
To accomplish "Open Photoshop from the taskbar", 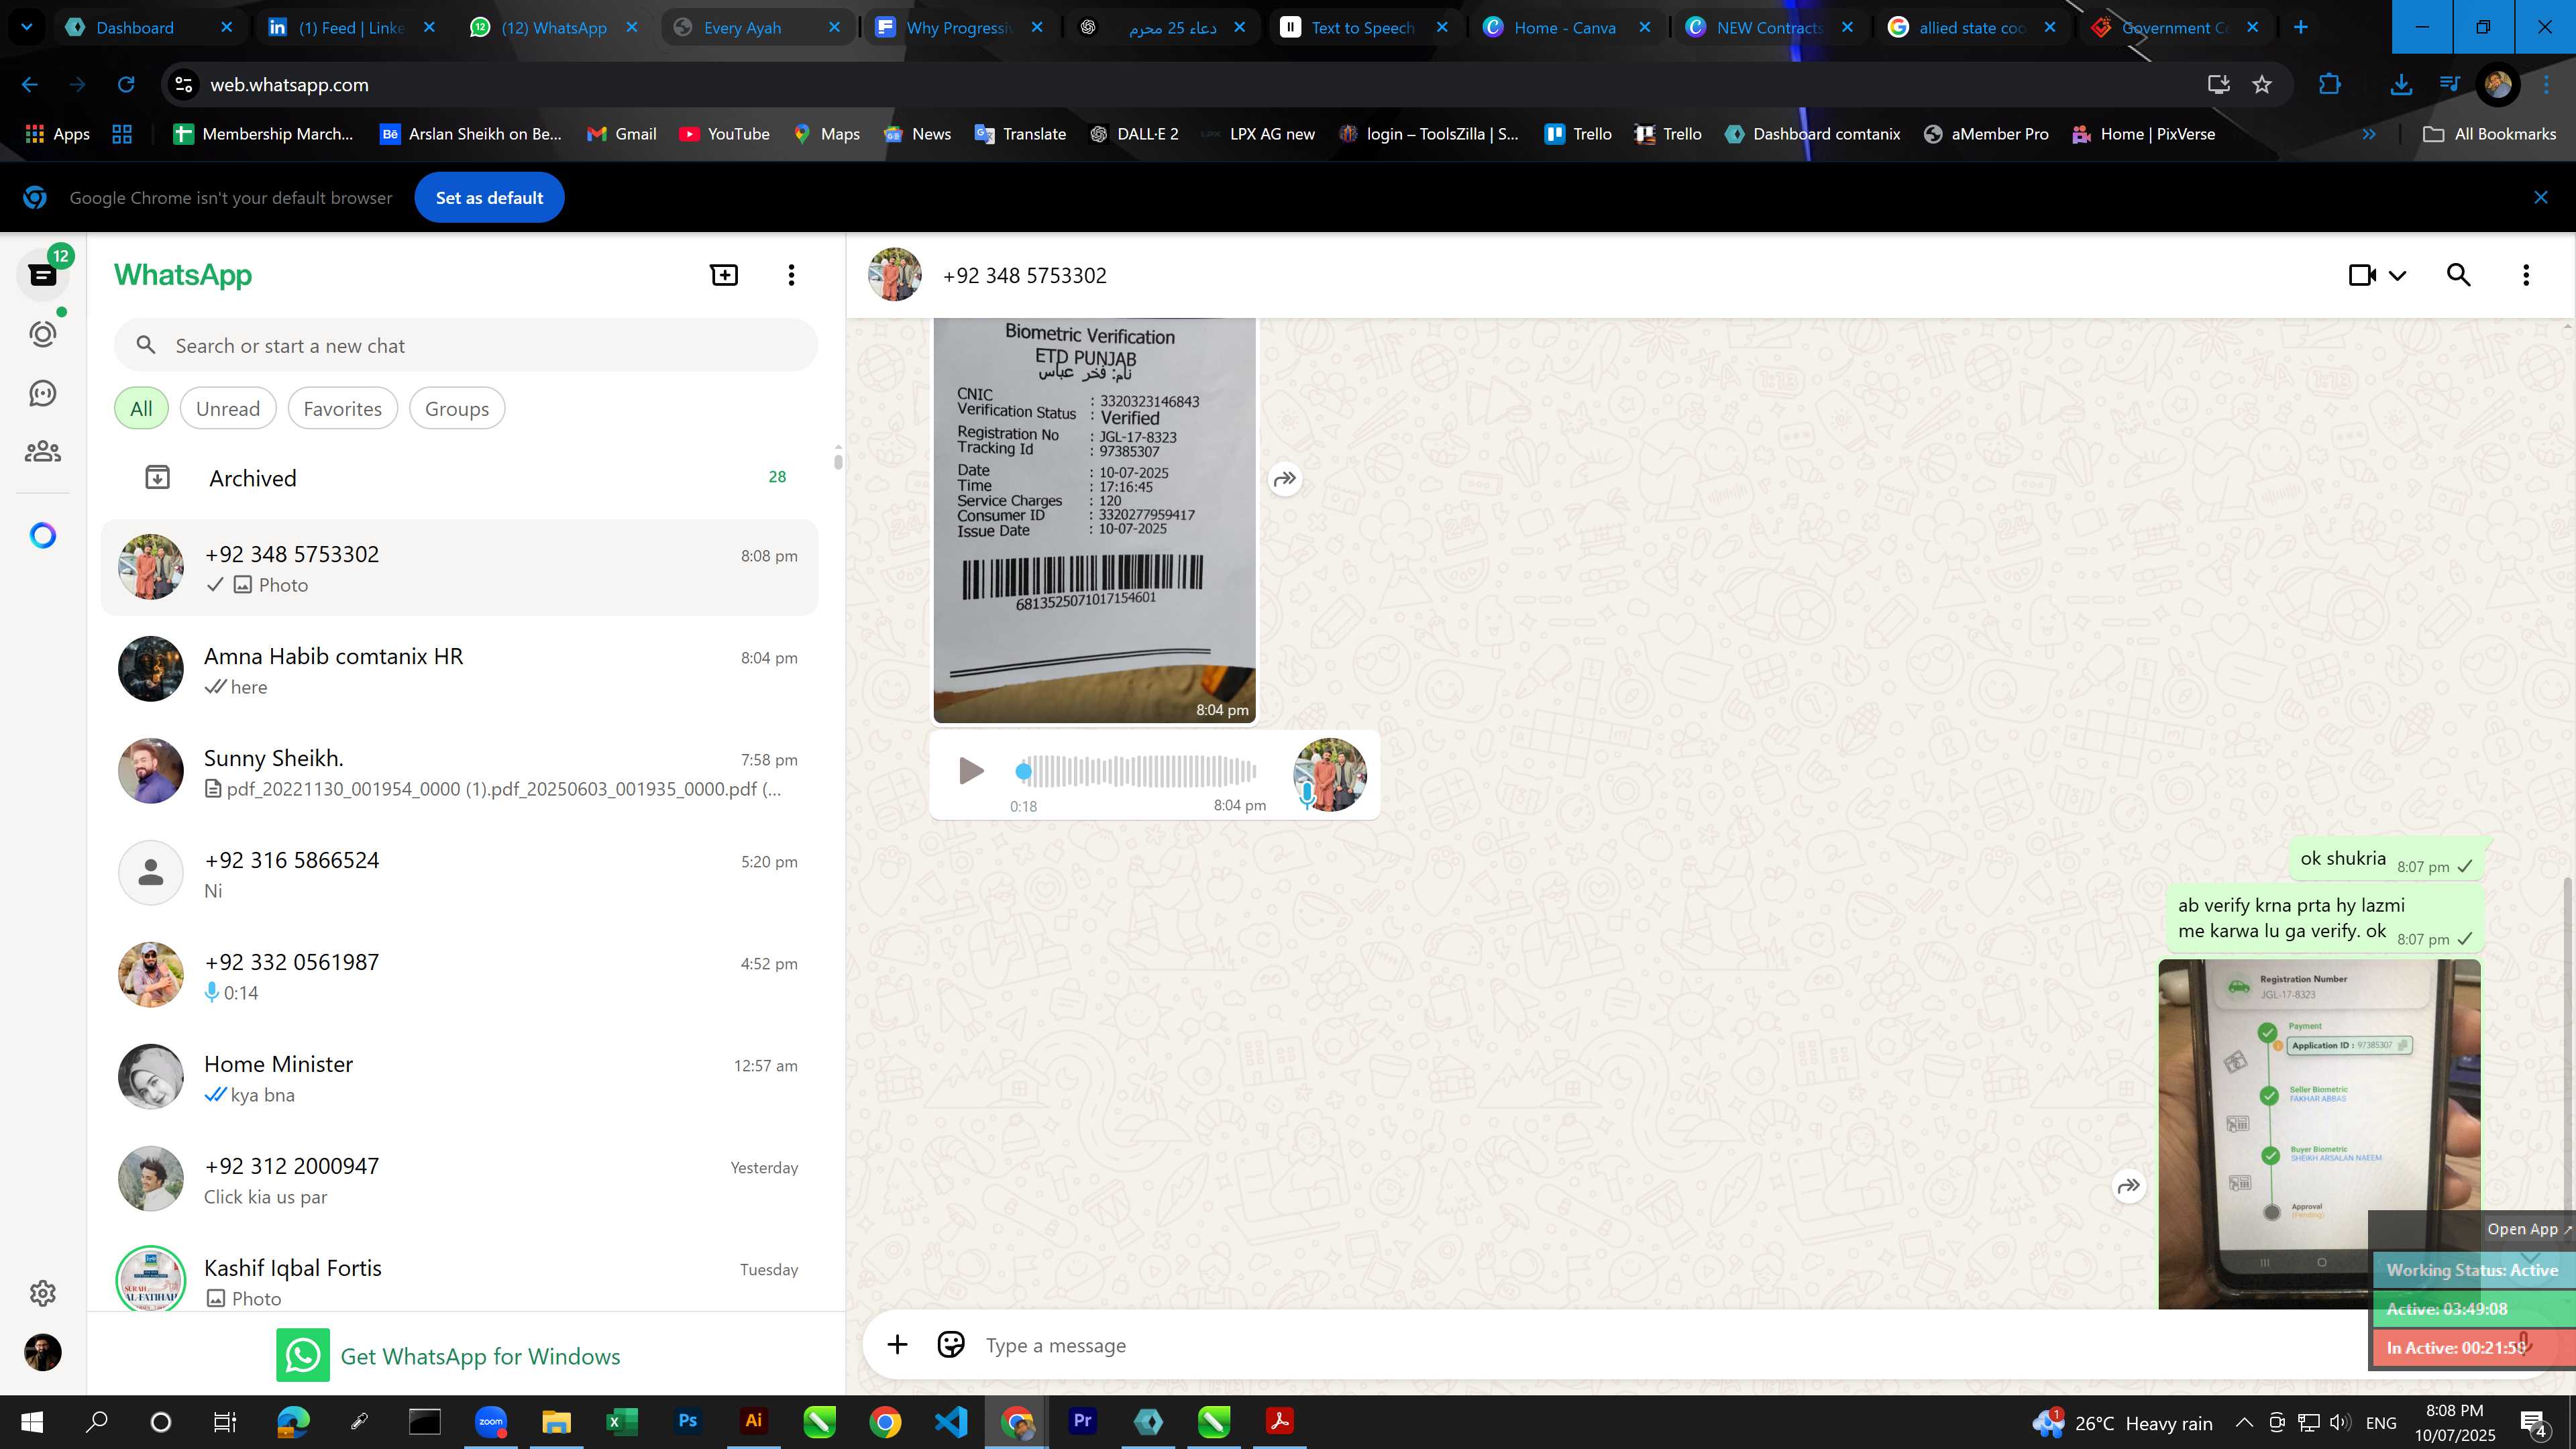I will click(x=688, y=1421).
